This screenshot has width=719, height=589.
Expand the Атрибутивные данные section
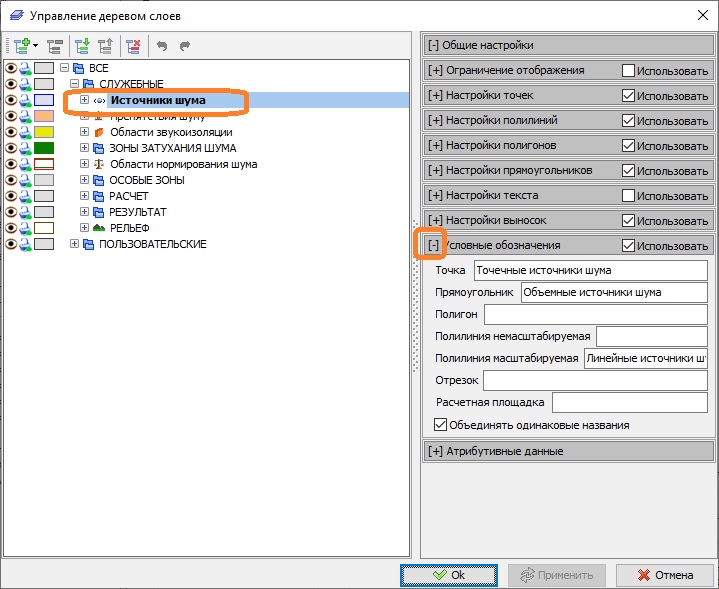[434, 451]
